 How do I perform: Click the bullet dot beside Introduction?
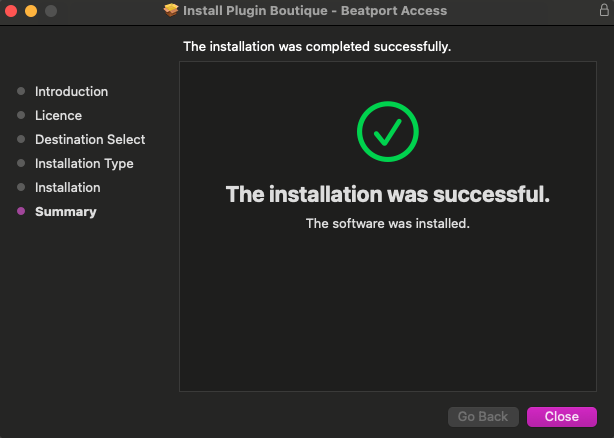(x=21, y=91)
